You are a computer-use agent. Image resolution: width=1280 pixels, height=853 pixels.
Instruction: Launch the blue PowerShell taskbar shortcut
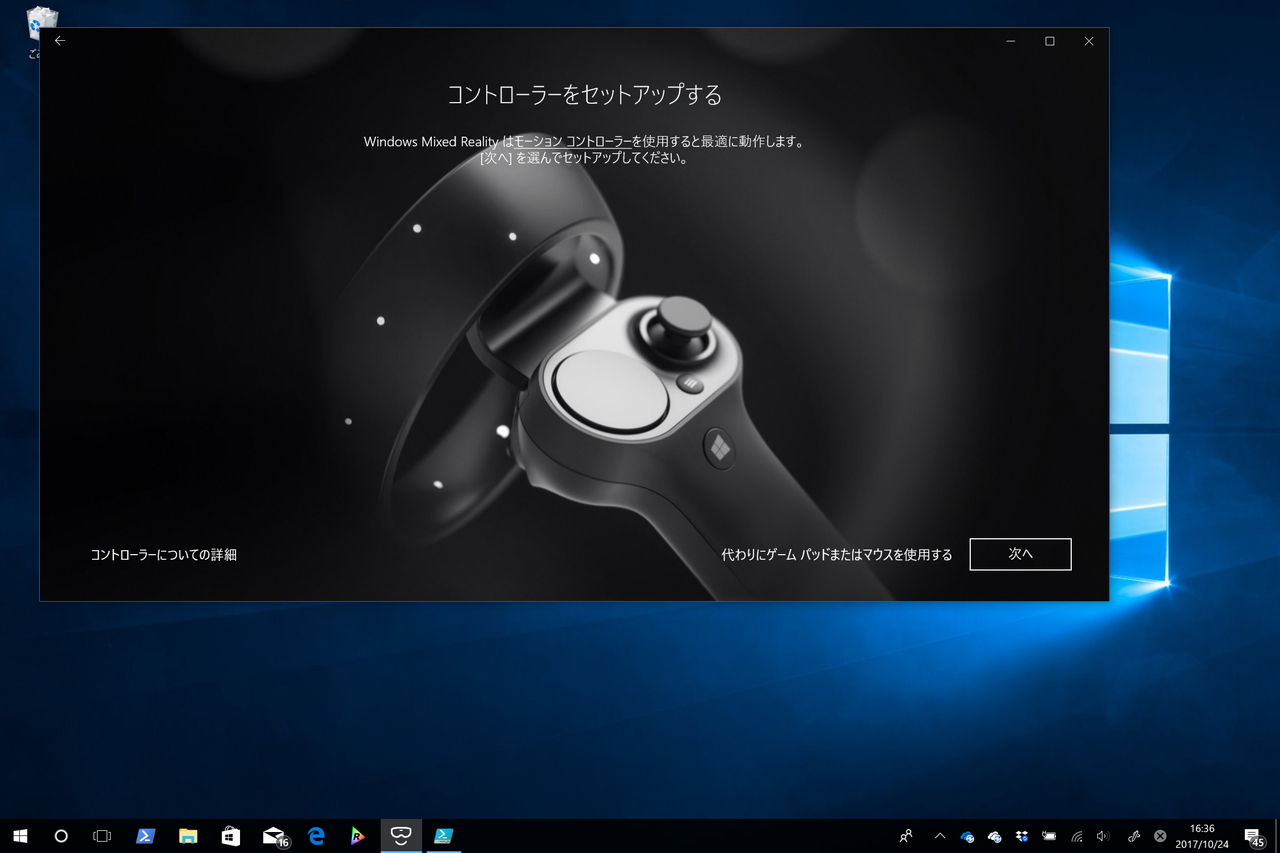(145, 836)
